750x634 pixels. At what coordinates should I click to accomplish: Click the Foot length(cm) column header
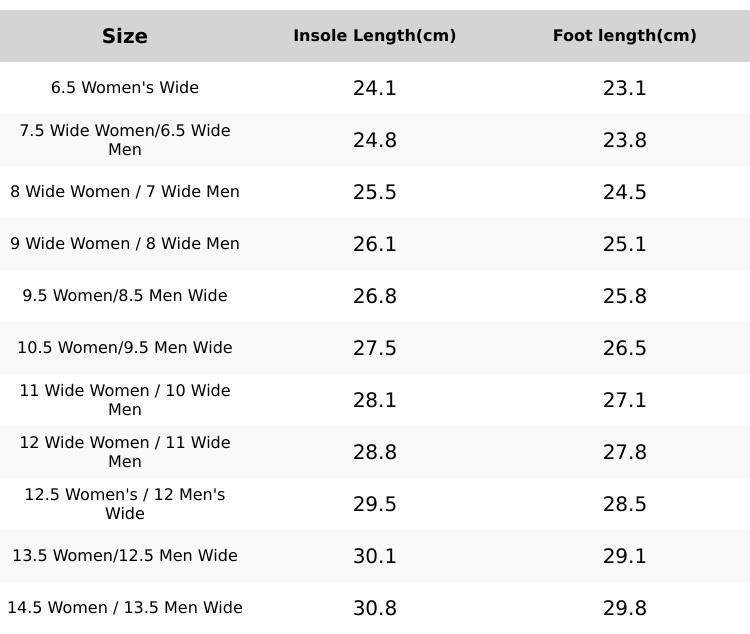pos(624,36)
